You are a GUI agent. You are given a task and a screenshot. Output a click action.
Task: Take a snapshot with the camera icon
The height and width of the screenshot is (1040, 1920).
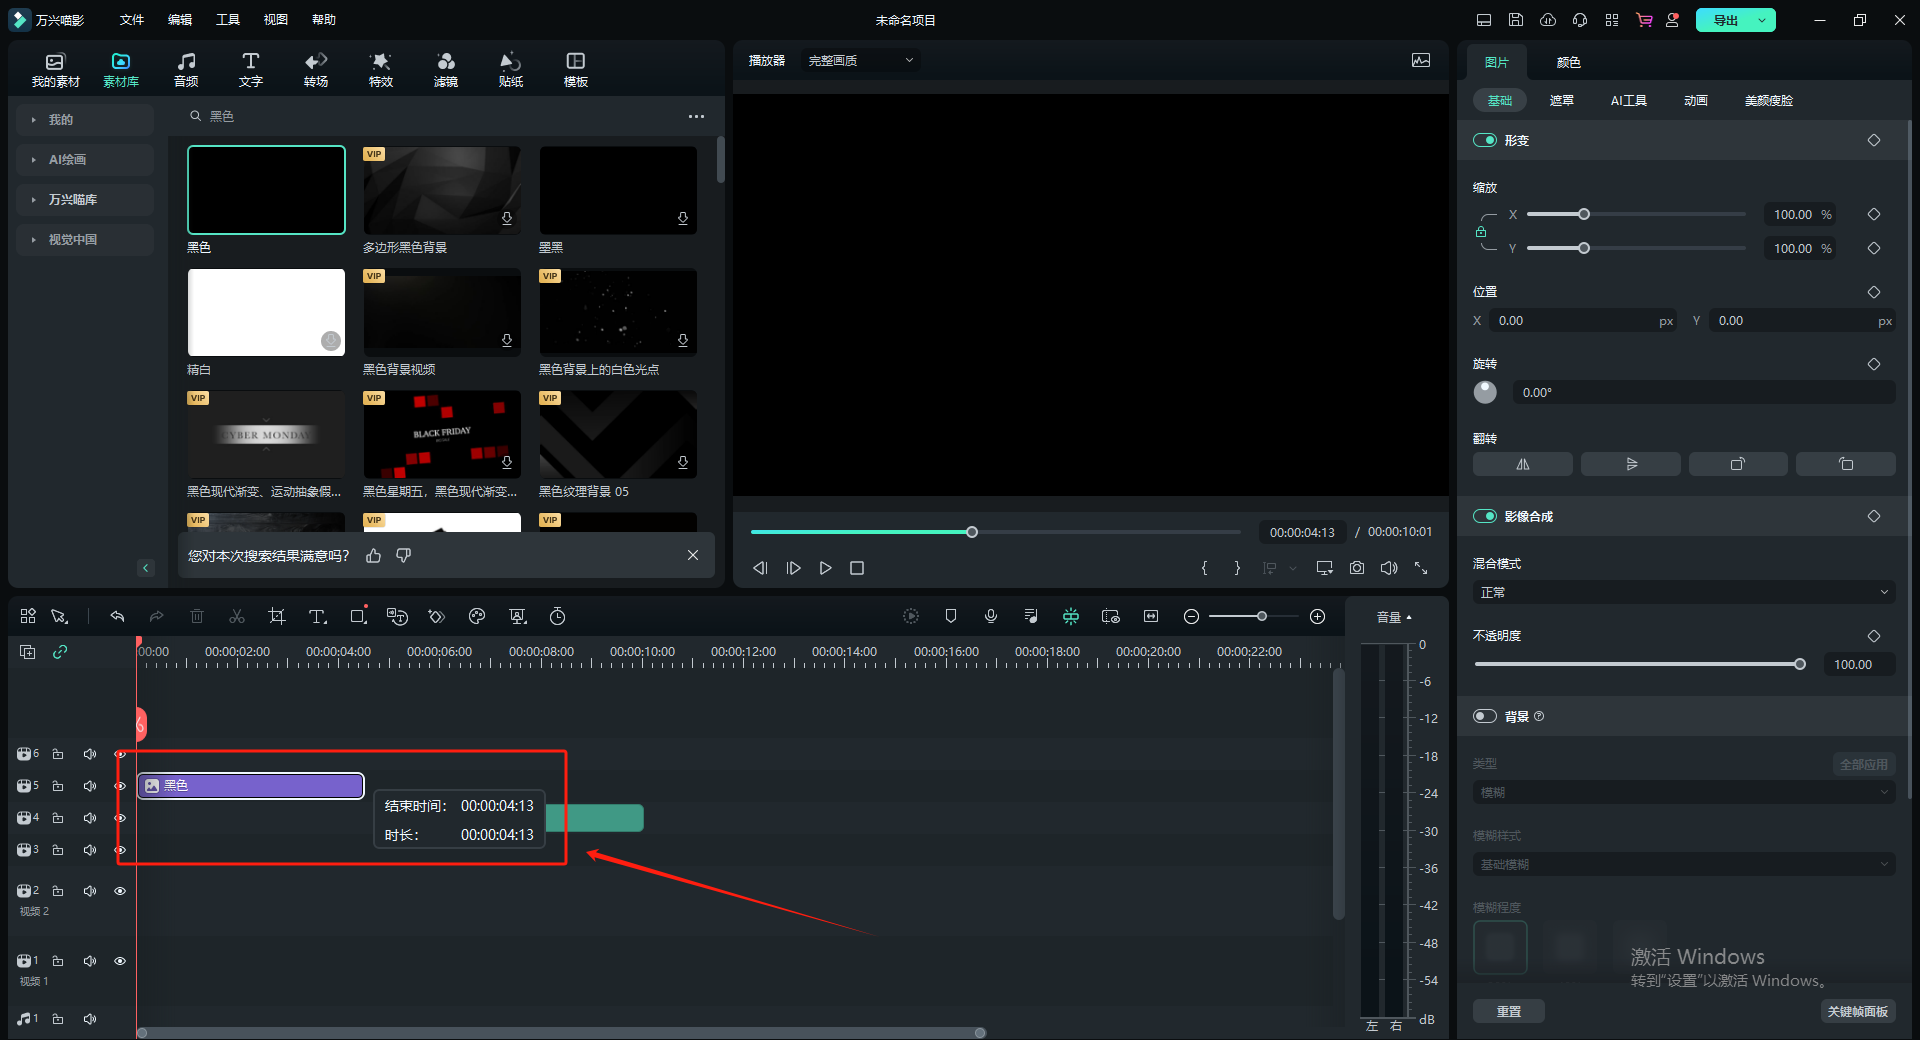pyautogui.click(x=1357, y=568)
